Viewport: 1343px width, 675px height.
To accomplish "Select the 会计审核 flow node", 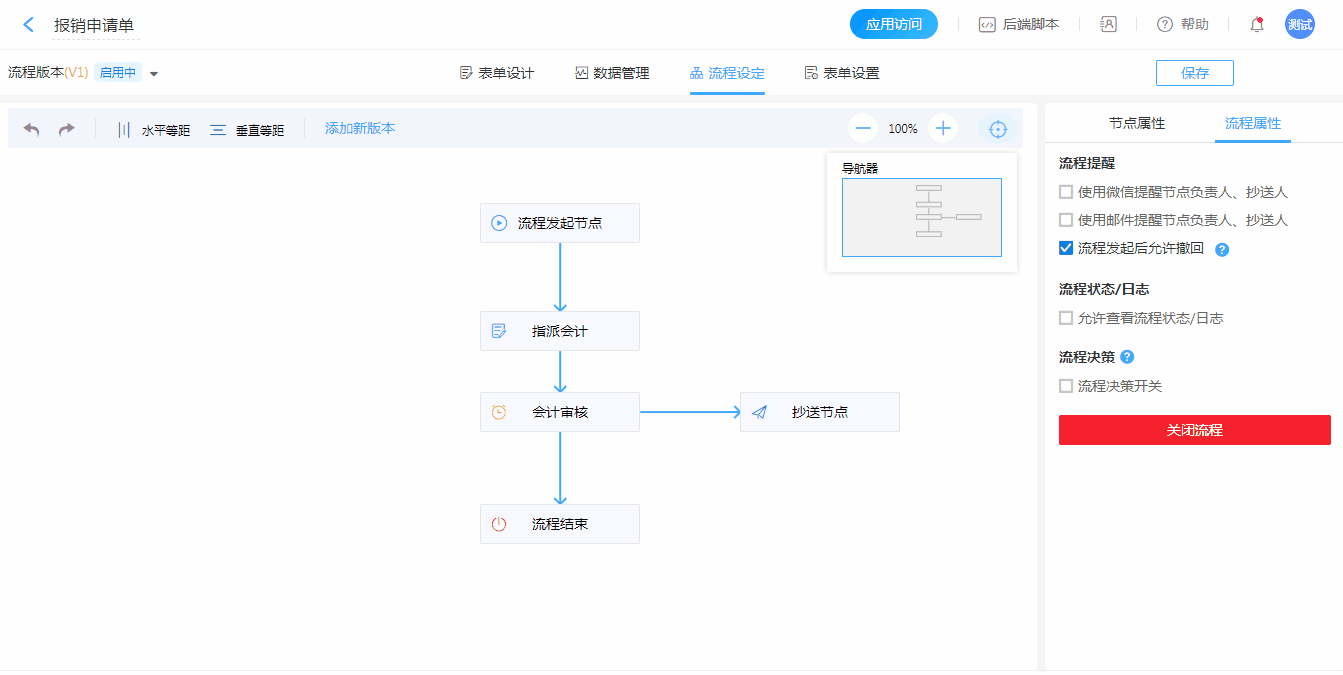I will (x=559, y=412).
